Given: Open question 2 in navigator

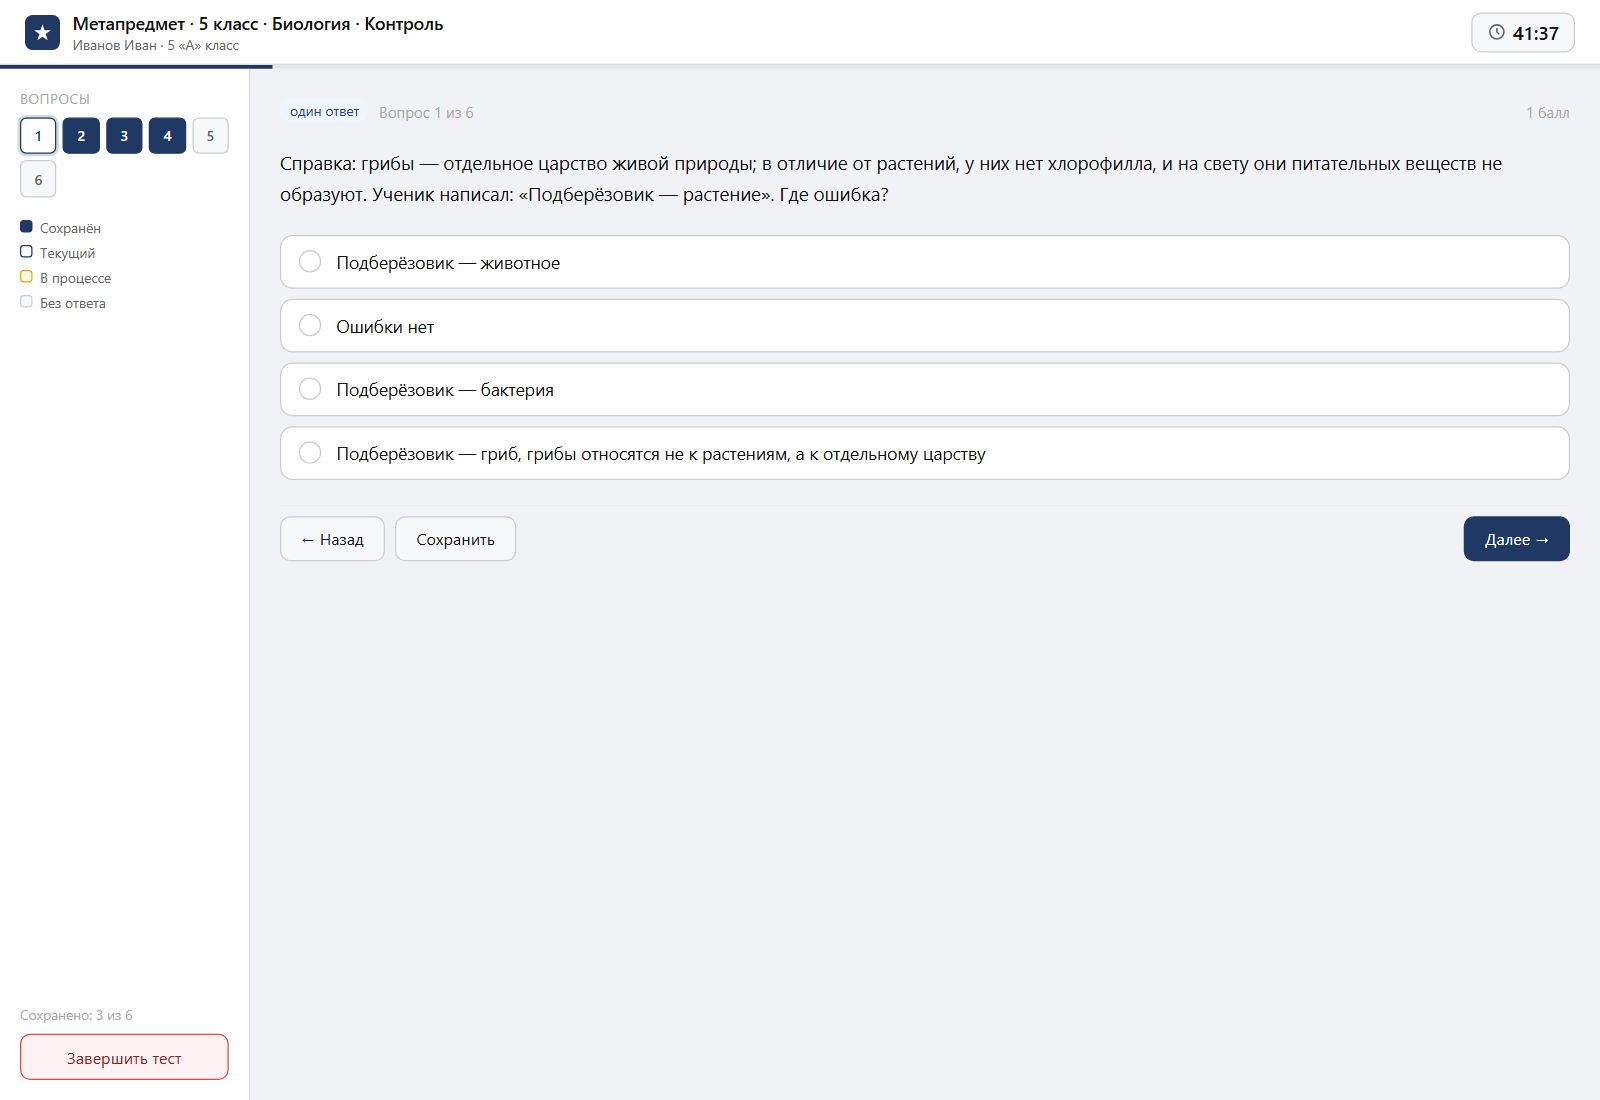Looking at the screenshot, I should (x=81, y=136).
